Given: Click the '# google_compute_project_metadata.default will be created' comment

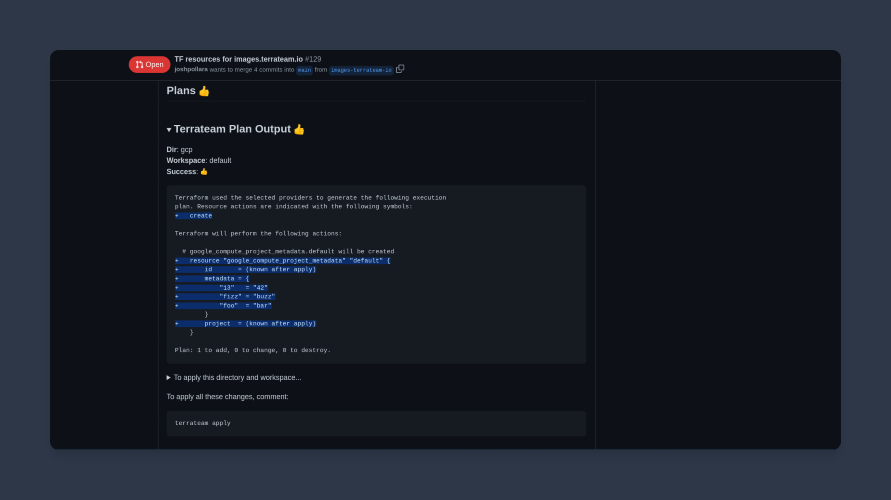Looking at the screenshot, I should click(x=288, y=251).
